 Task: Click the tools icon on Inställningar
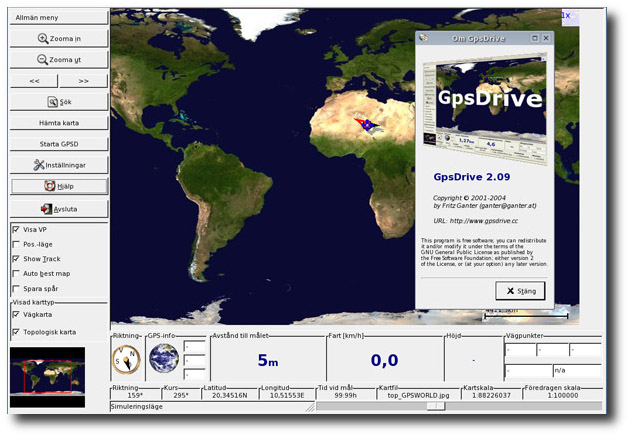[x=39, y=165]
